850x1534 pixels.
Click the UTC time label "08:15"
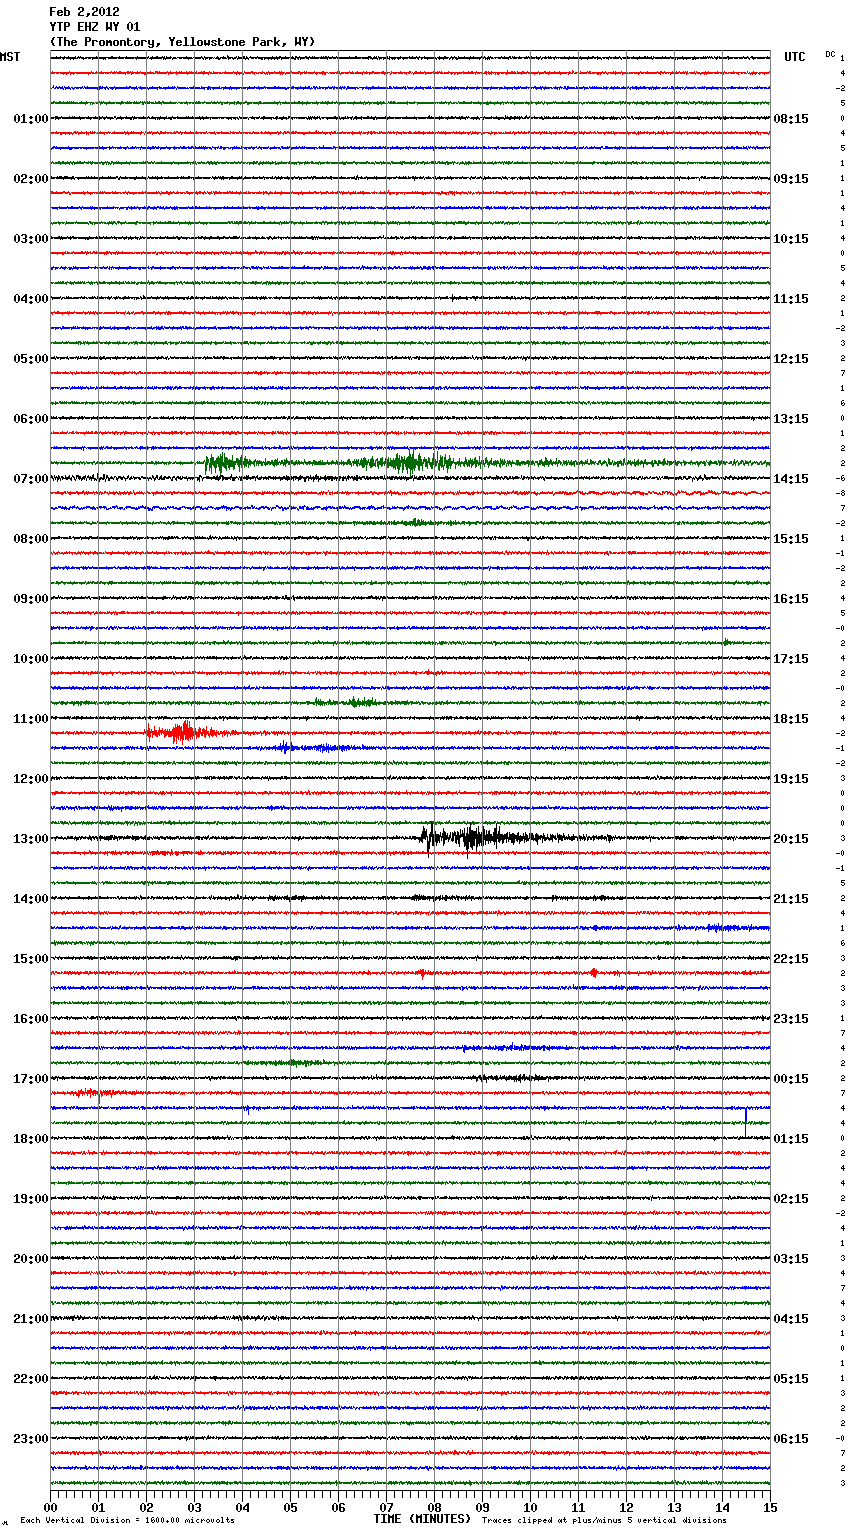[791, 119]
